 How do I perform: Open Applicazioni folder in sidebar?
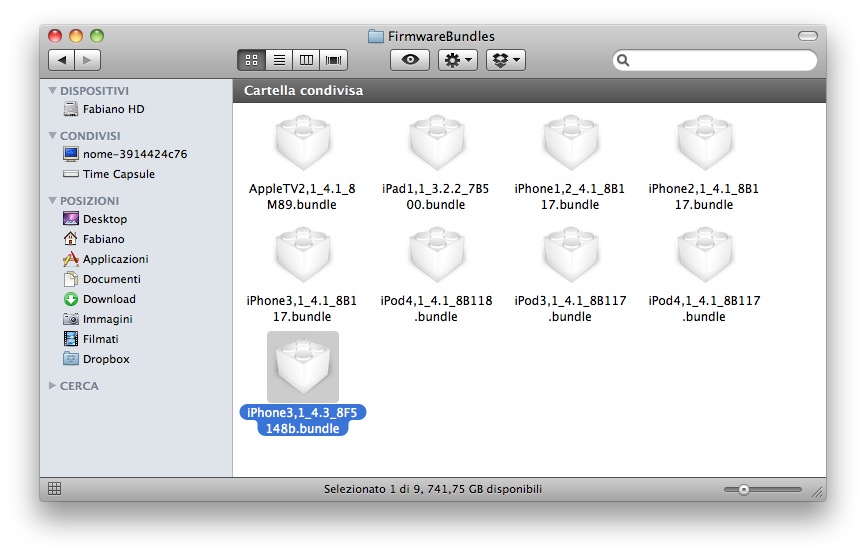[x=115, y=259]
